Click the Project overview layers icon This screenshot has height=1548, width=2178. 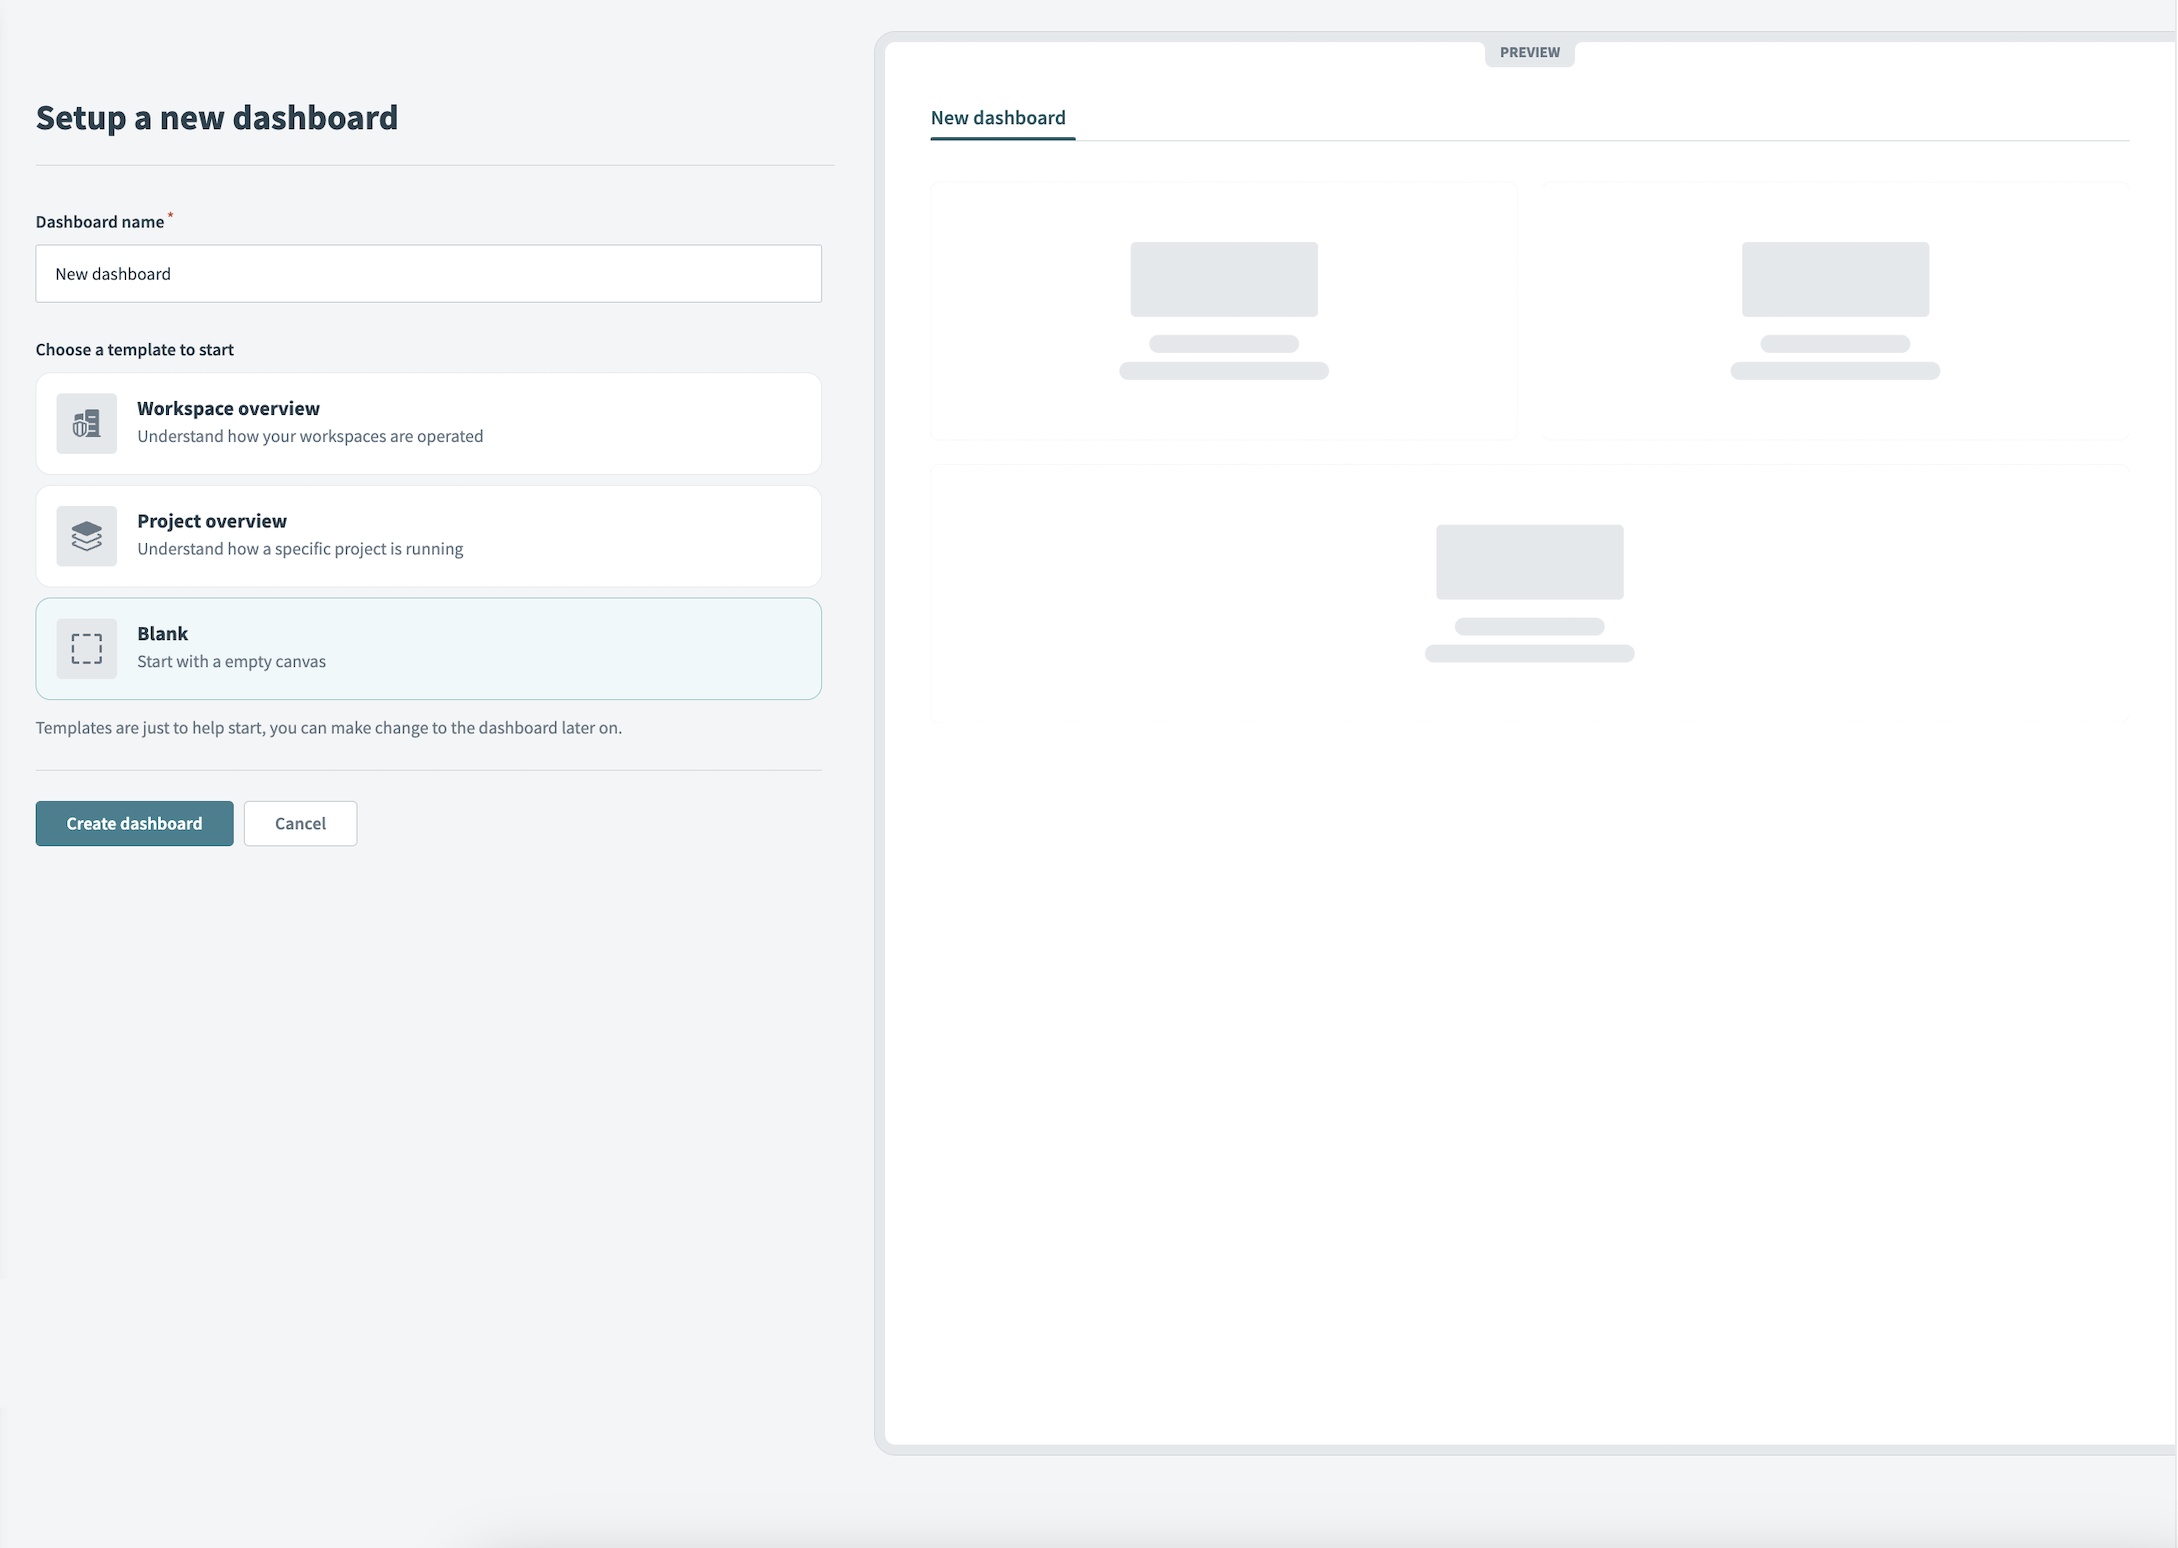[86, 536]
